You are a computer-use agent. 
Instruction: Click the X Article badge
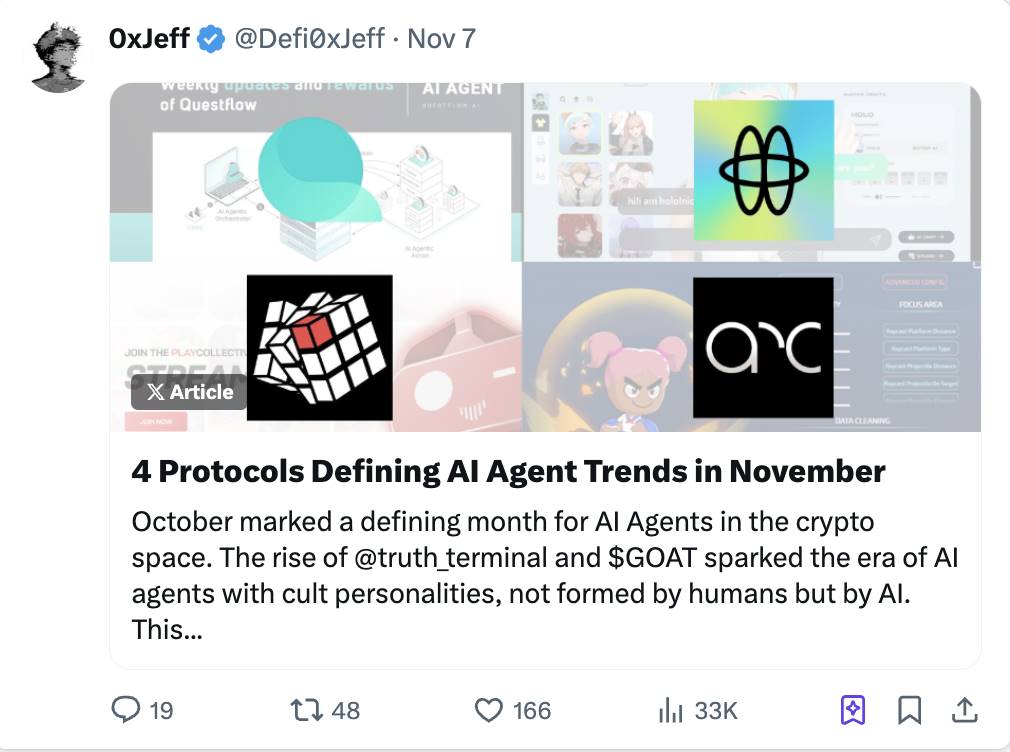189,392
